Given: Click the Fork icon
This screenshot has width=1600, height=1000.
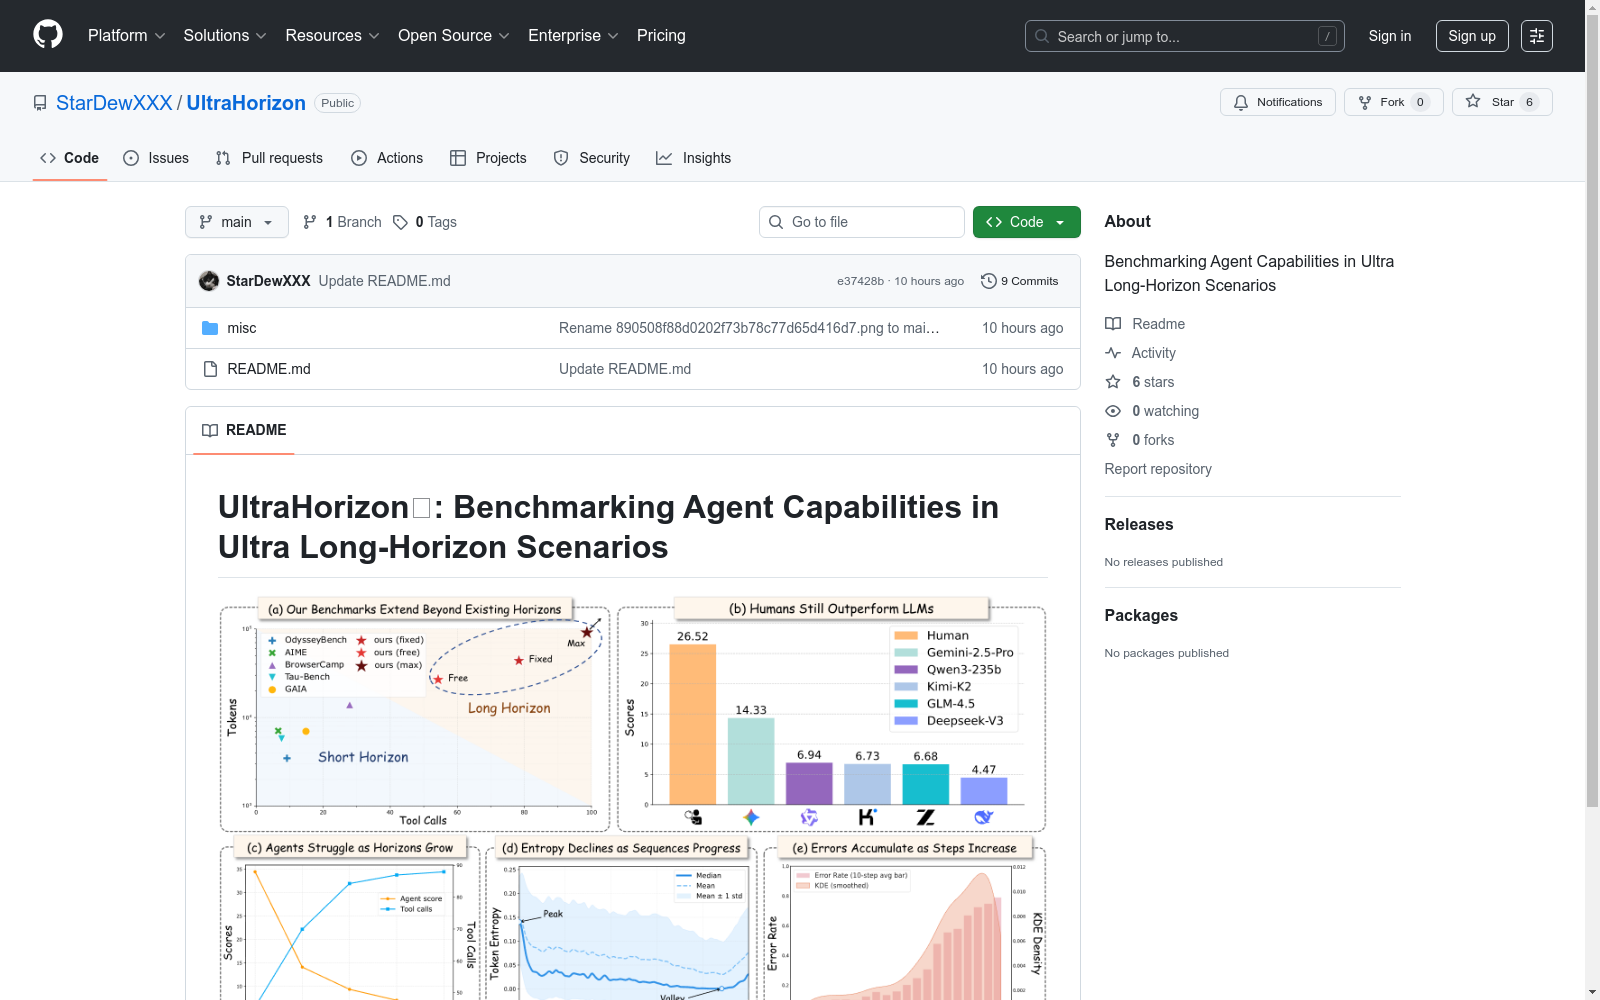Looking at the screenshot, I should [x=1365, y=102].
